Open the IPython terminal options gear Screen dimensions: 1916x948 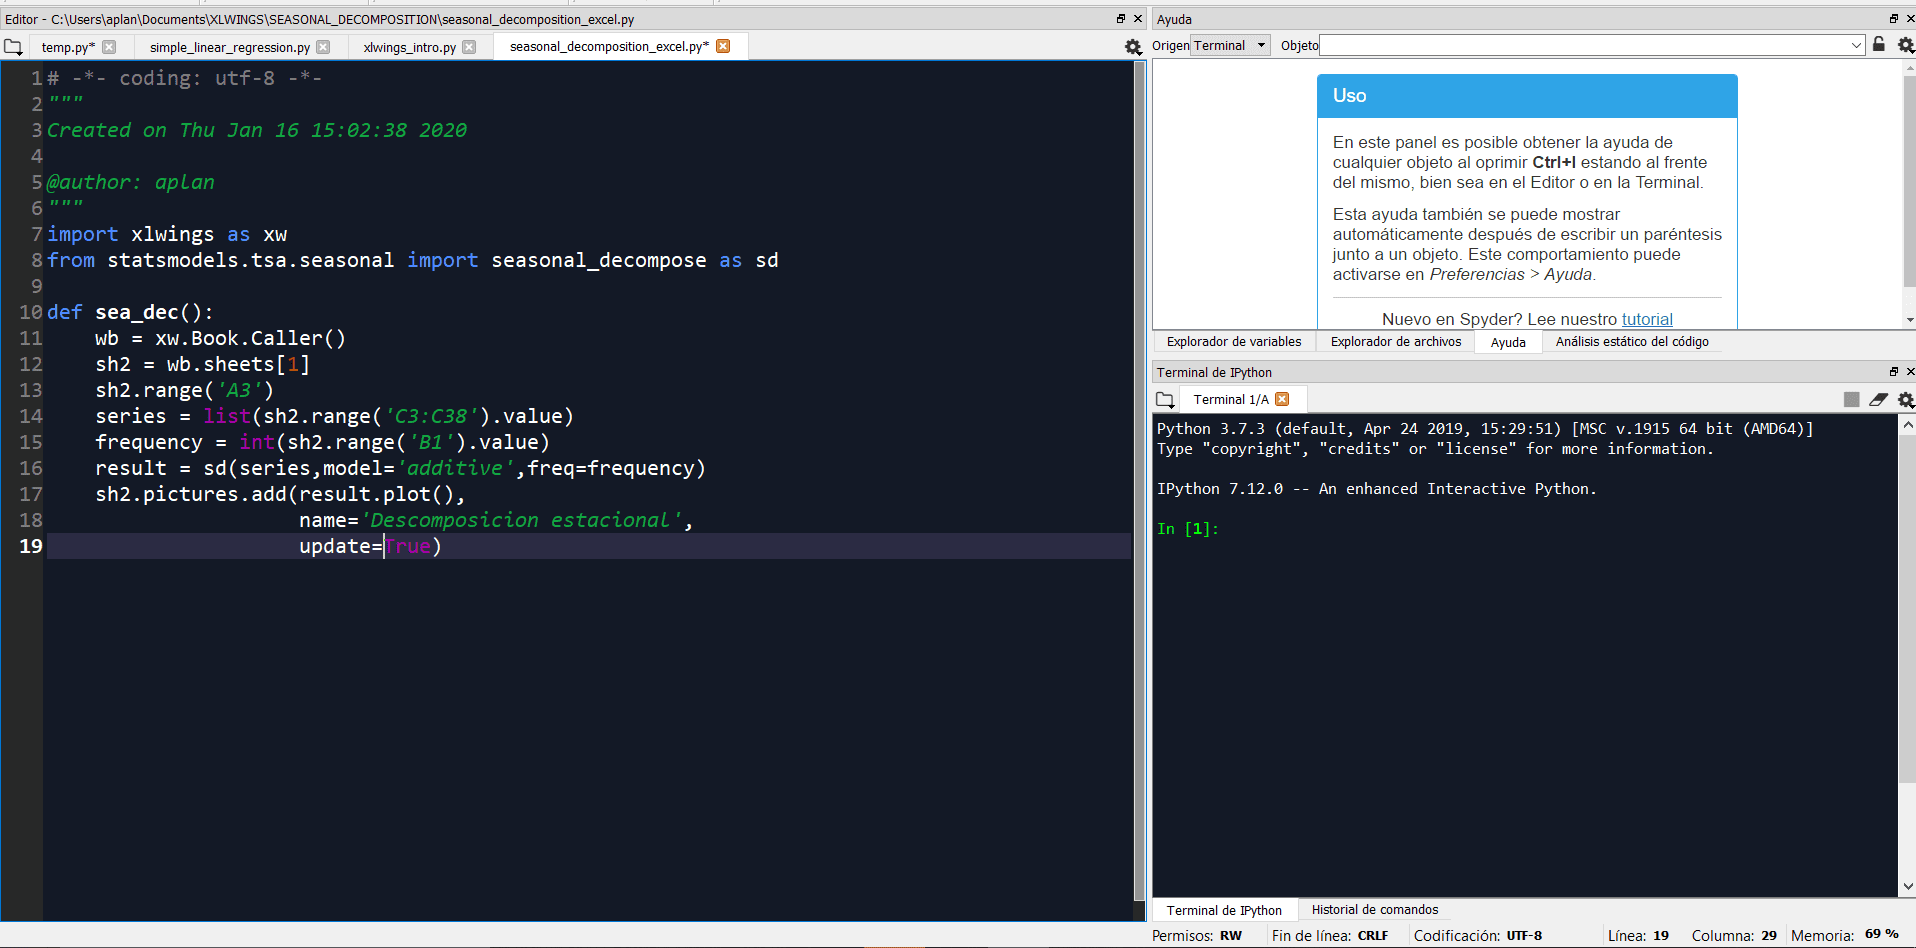1905,400
